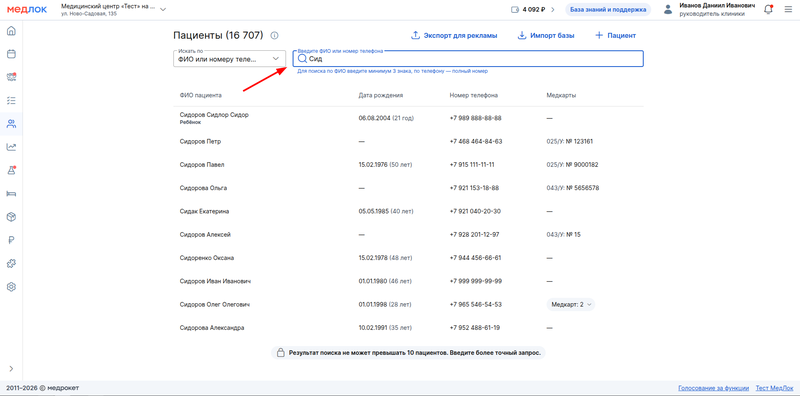Image resolution: width=800 pixels, height=396 pixels.
Task: Open patient Сидорова Александра
Action: (212, 328)
